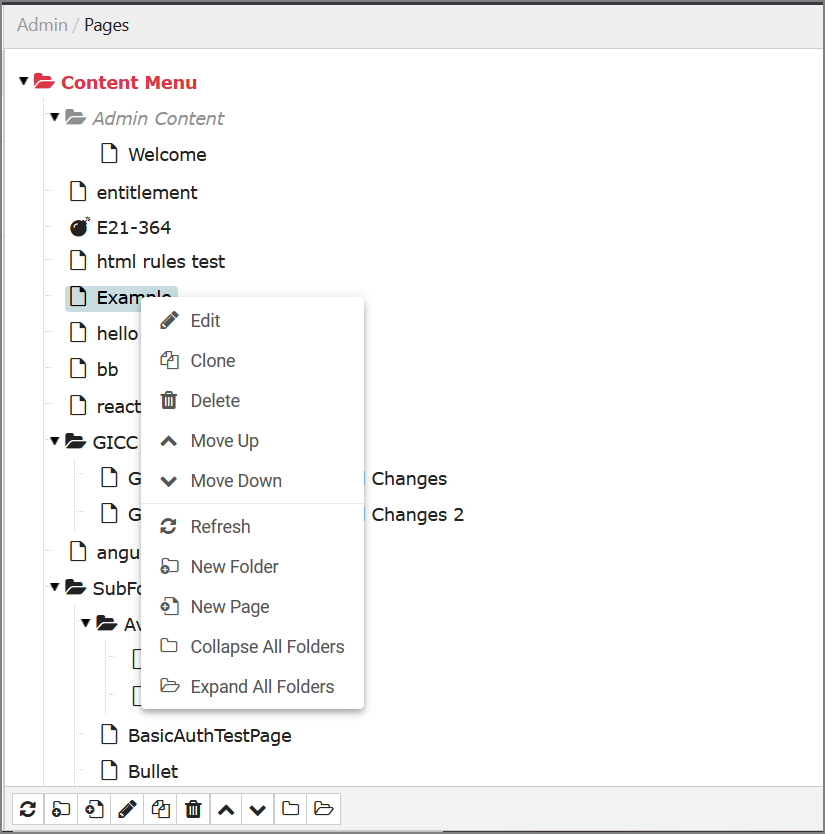Click the Clone icon in the bottom toolbar
The width and height of the screenshot is (825, 834).
coord(160,809)
